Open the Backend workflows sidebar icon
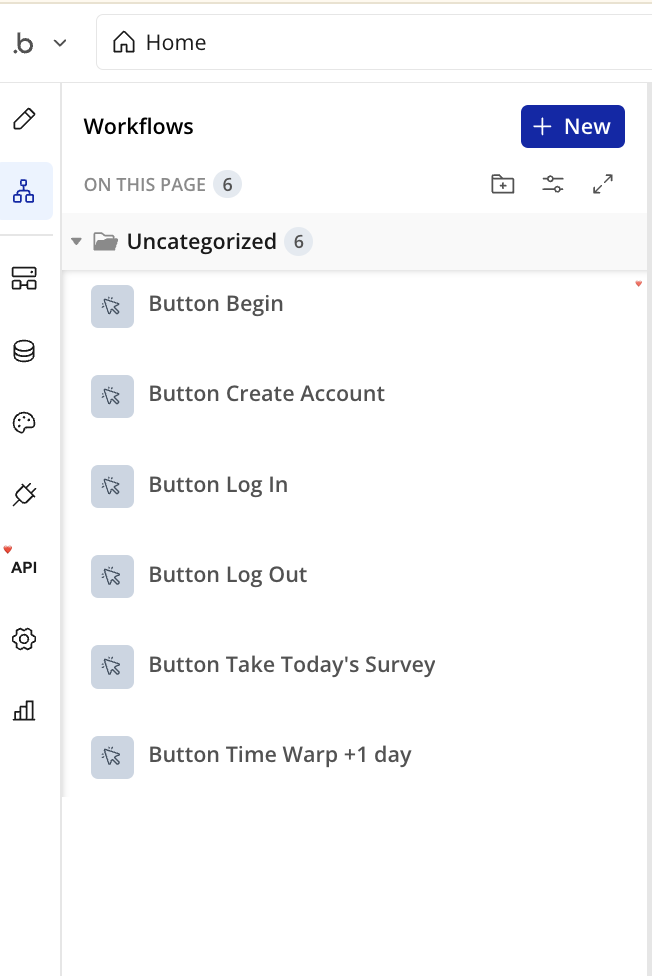Viewport: 652px width, 976px height. (x=24, y=278)
